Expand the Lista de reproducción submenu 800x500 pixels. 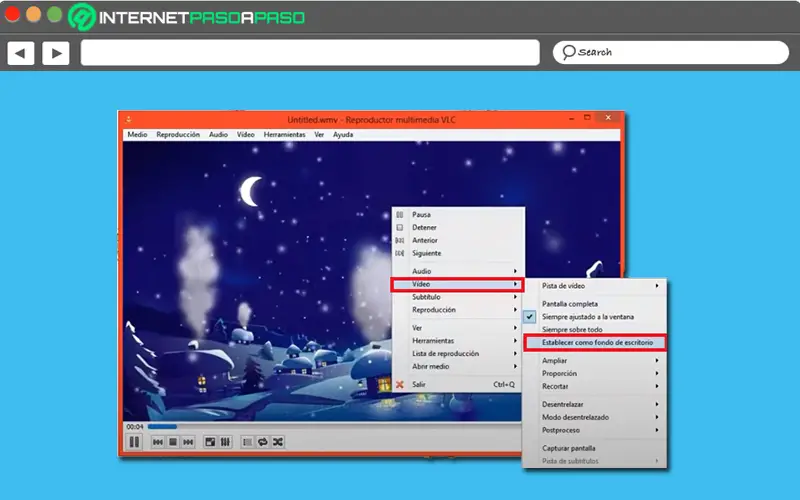(x=458, y=354)
